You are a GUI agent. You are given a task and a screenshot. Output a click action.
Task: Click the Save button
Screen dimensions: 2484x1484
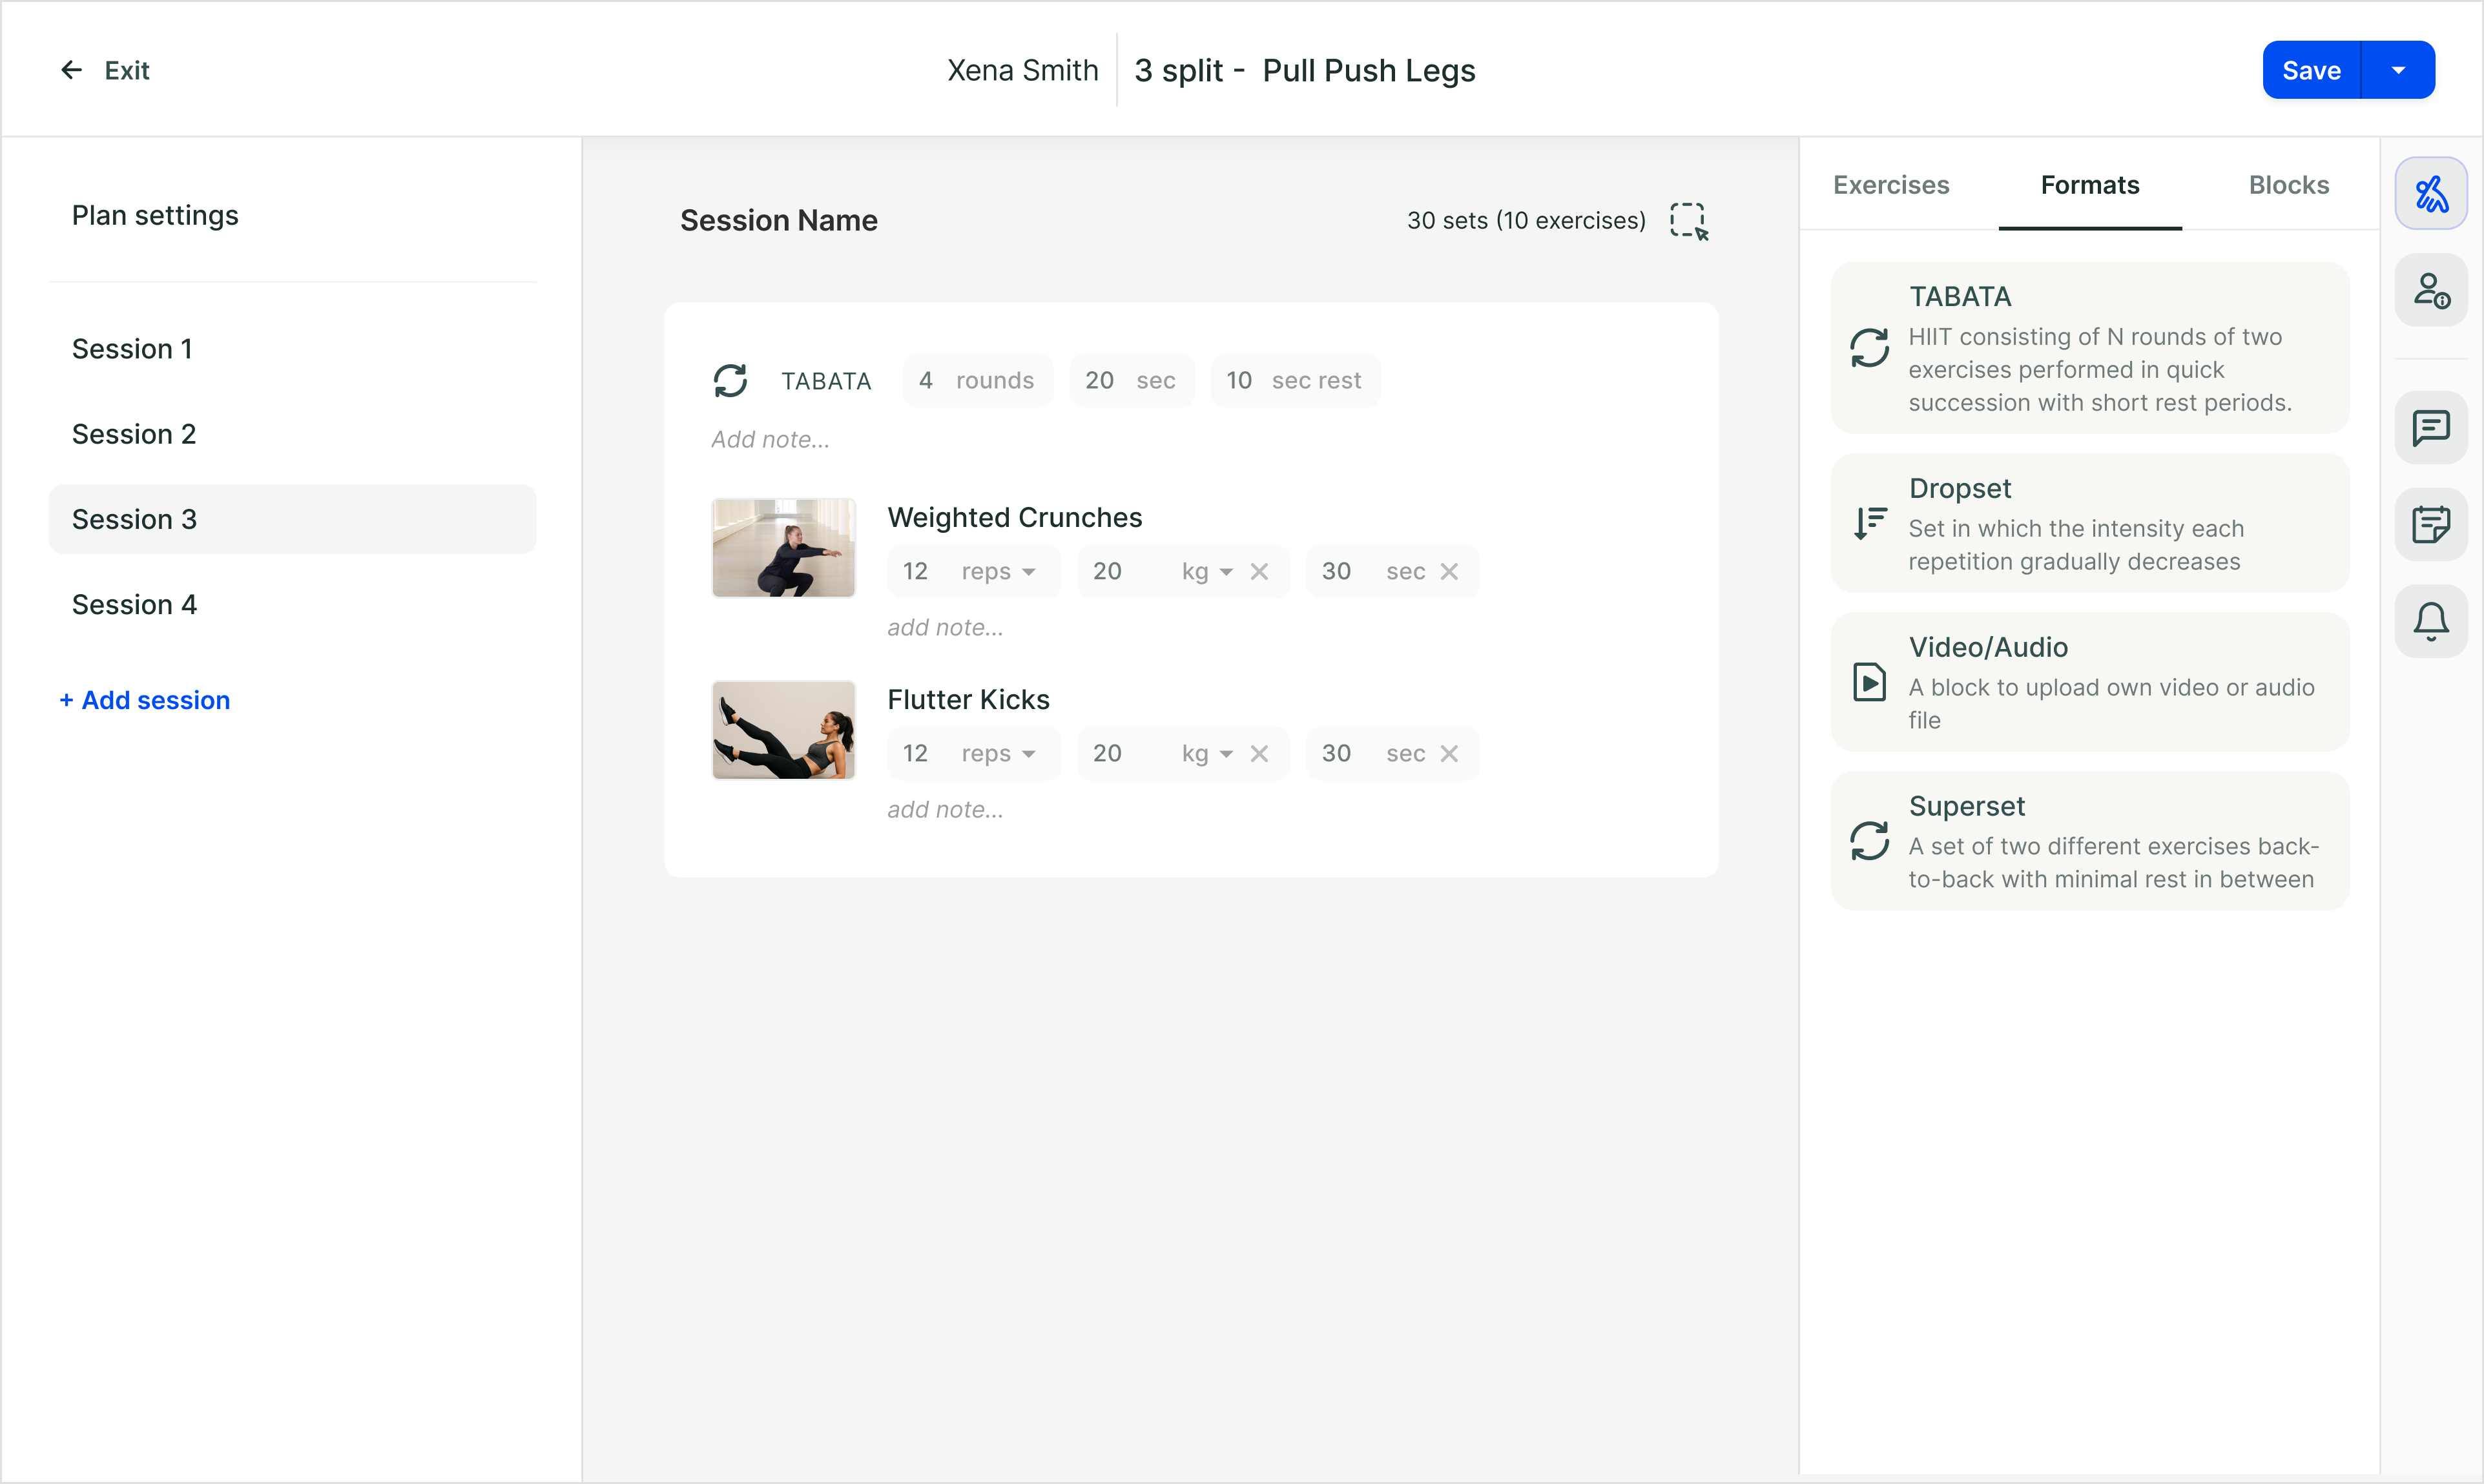point(2311,70)
